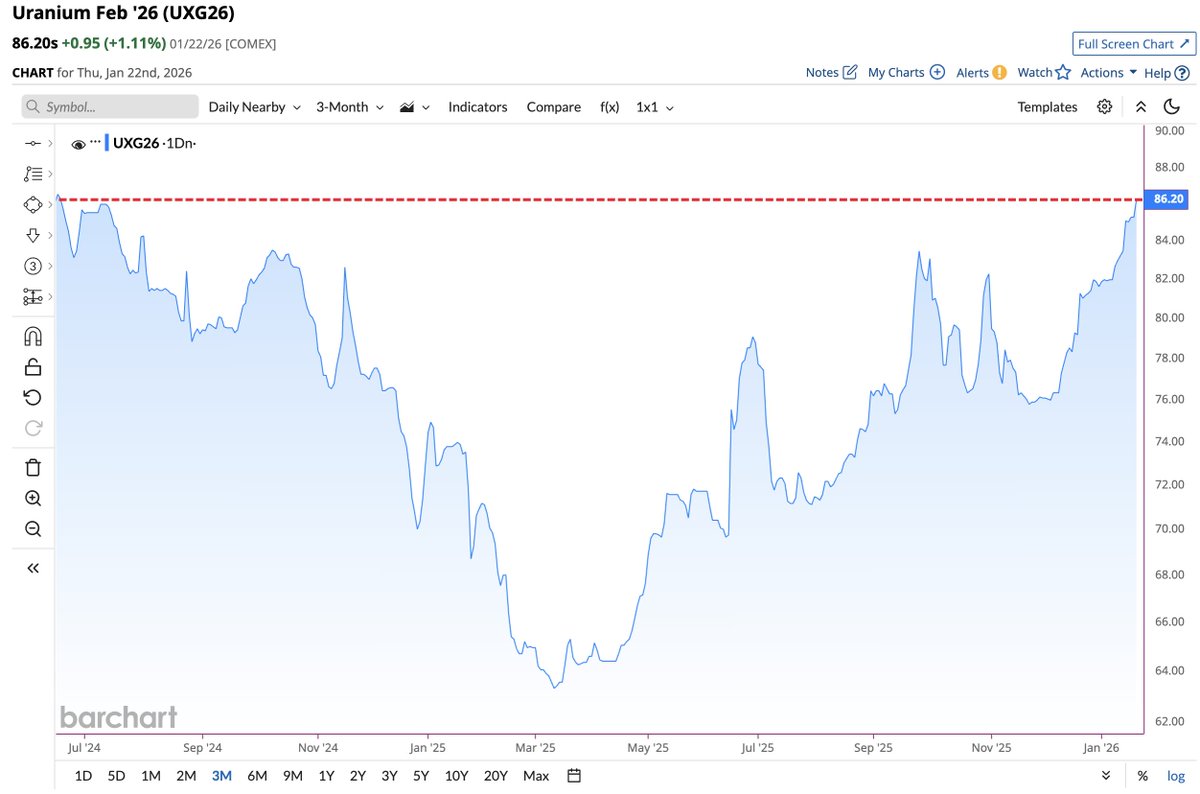Open the UXG26 series more options dots
Viewport: 1200px width, 794px height.
(x=96, y=142)
